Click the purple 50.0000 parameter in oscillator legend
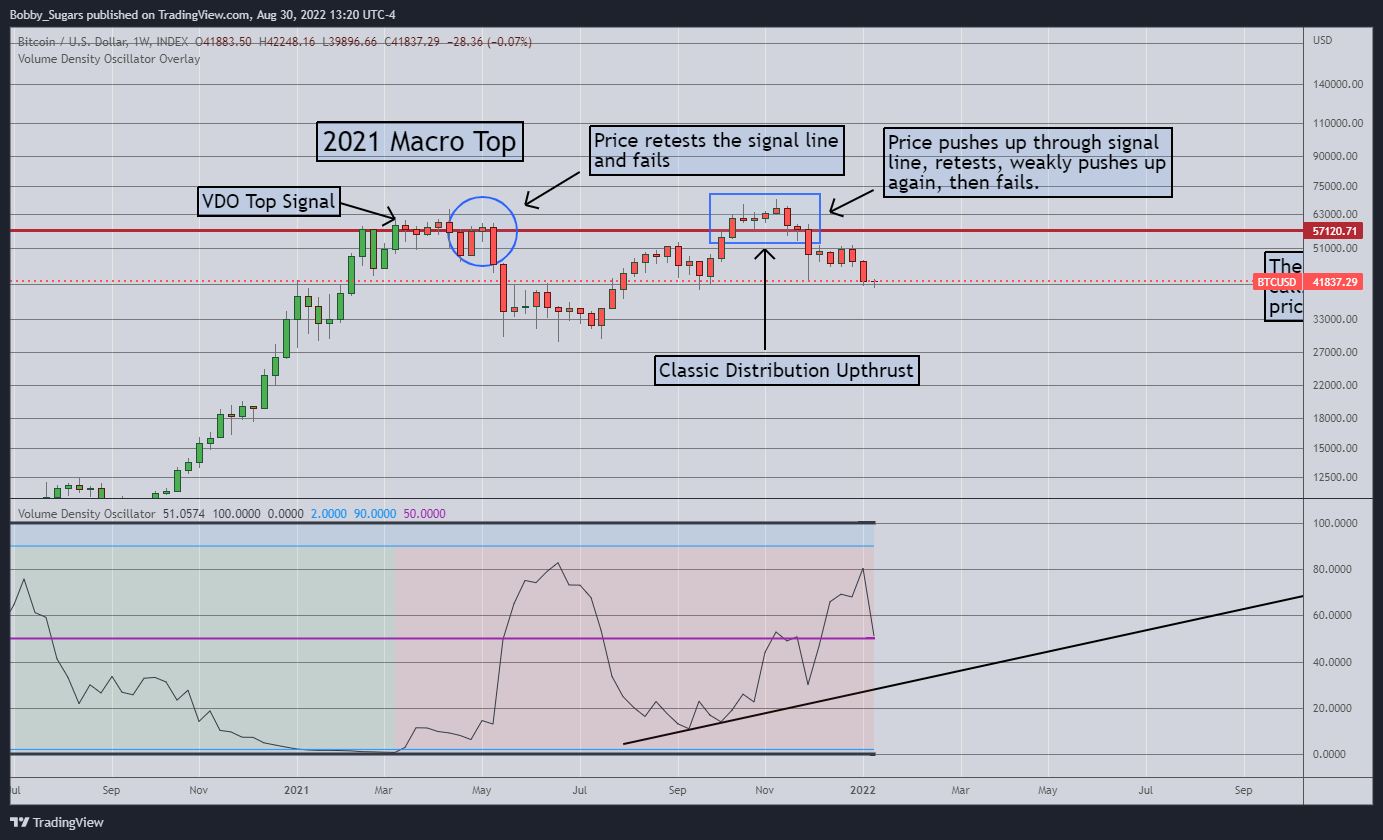 (x=425, y=513)
